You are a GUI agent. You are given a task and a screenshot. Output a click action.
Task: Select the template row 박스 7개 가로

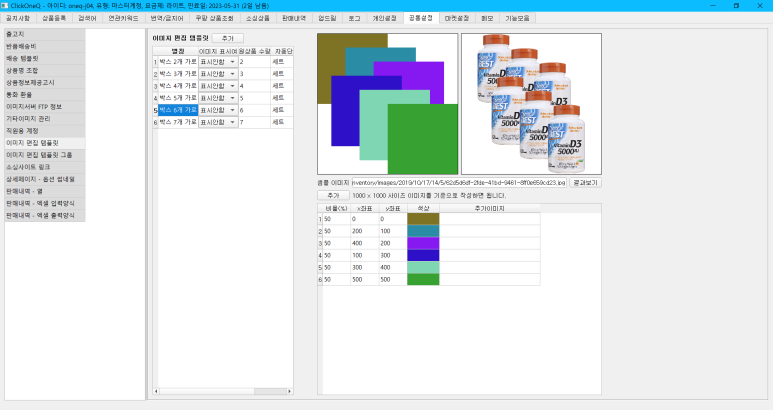[x=178, y=122]
